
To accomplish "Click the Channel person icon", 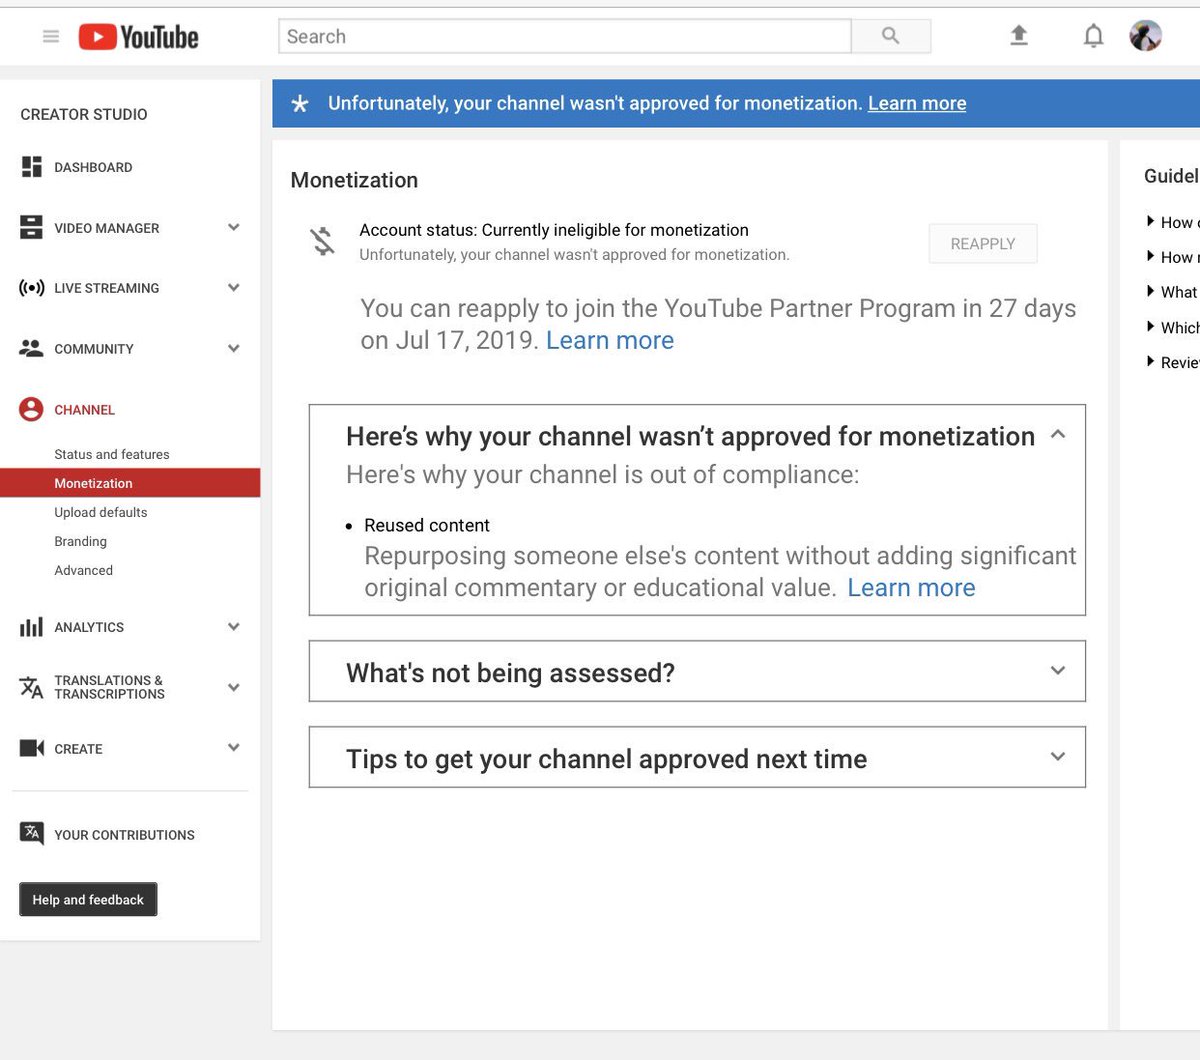I will 32,409.
